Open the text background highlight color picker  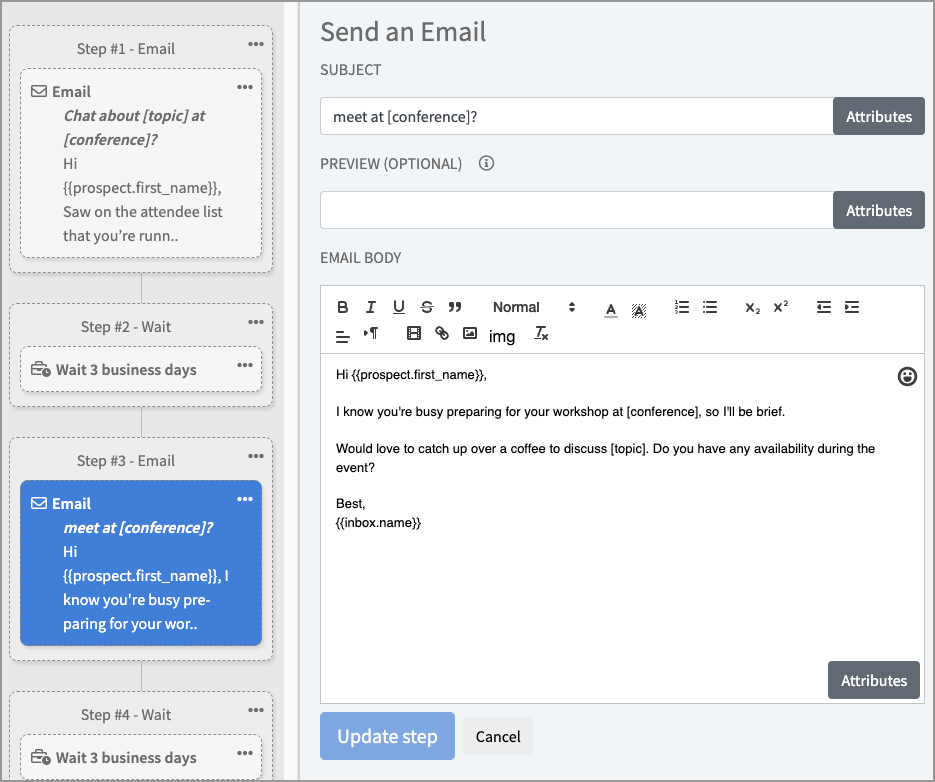tap(639, 308)
